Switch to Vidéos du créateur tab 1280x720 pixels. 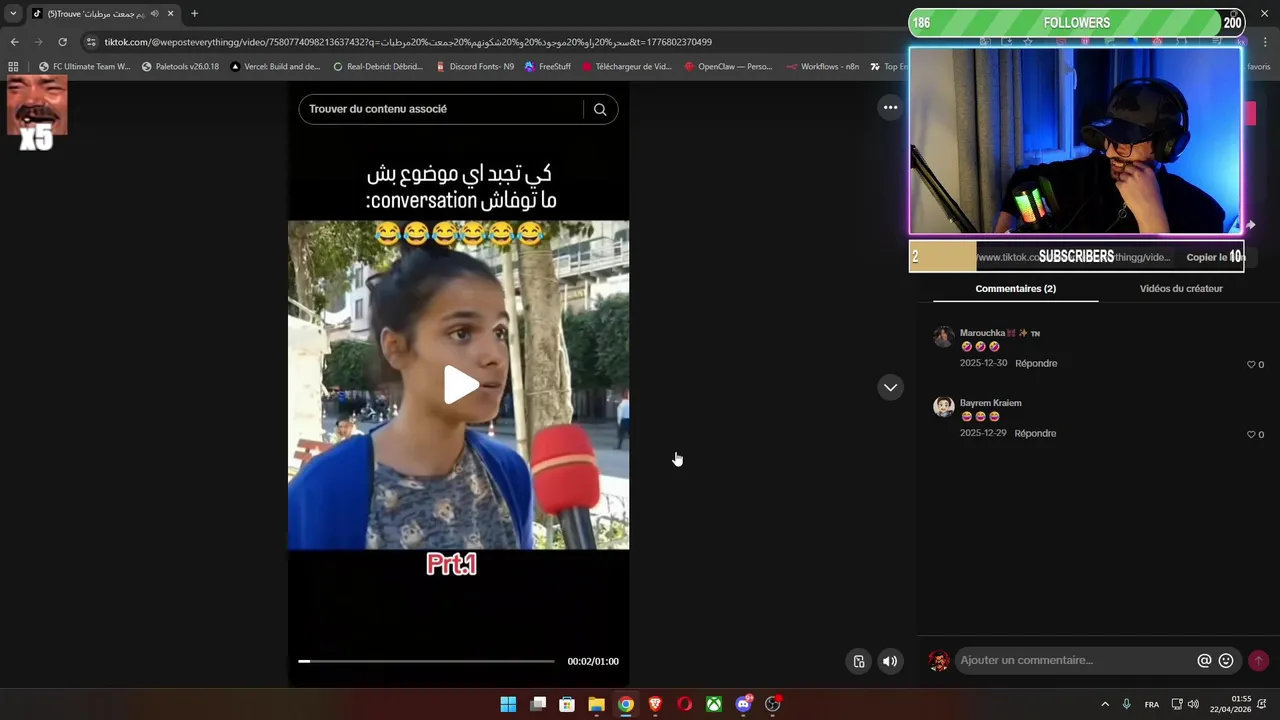pos(1181,288)
